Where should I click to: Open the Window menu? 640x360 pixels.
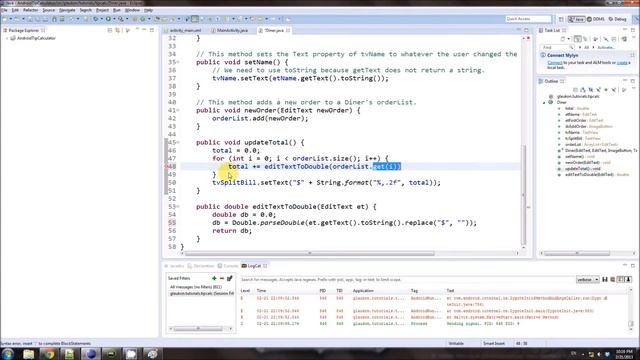132,10
